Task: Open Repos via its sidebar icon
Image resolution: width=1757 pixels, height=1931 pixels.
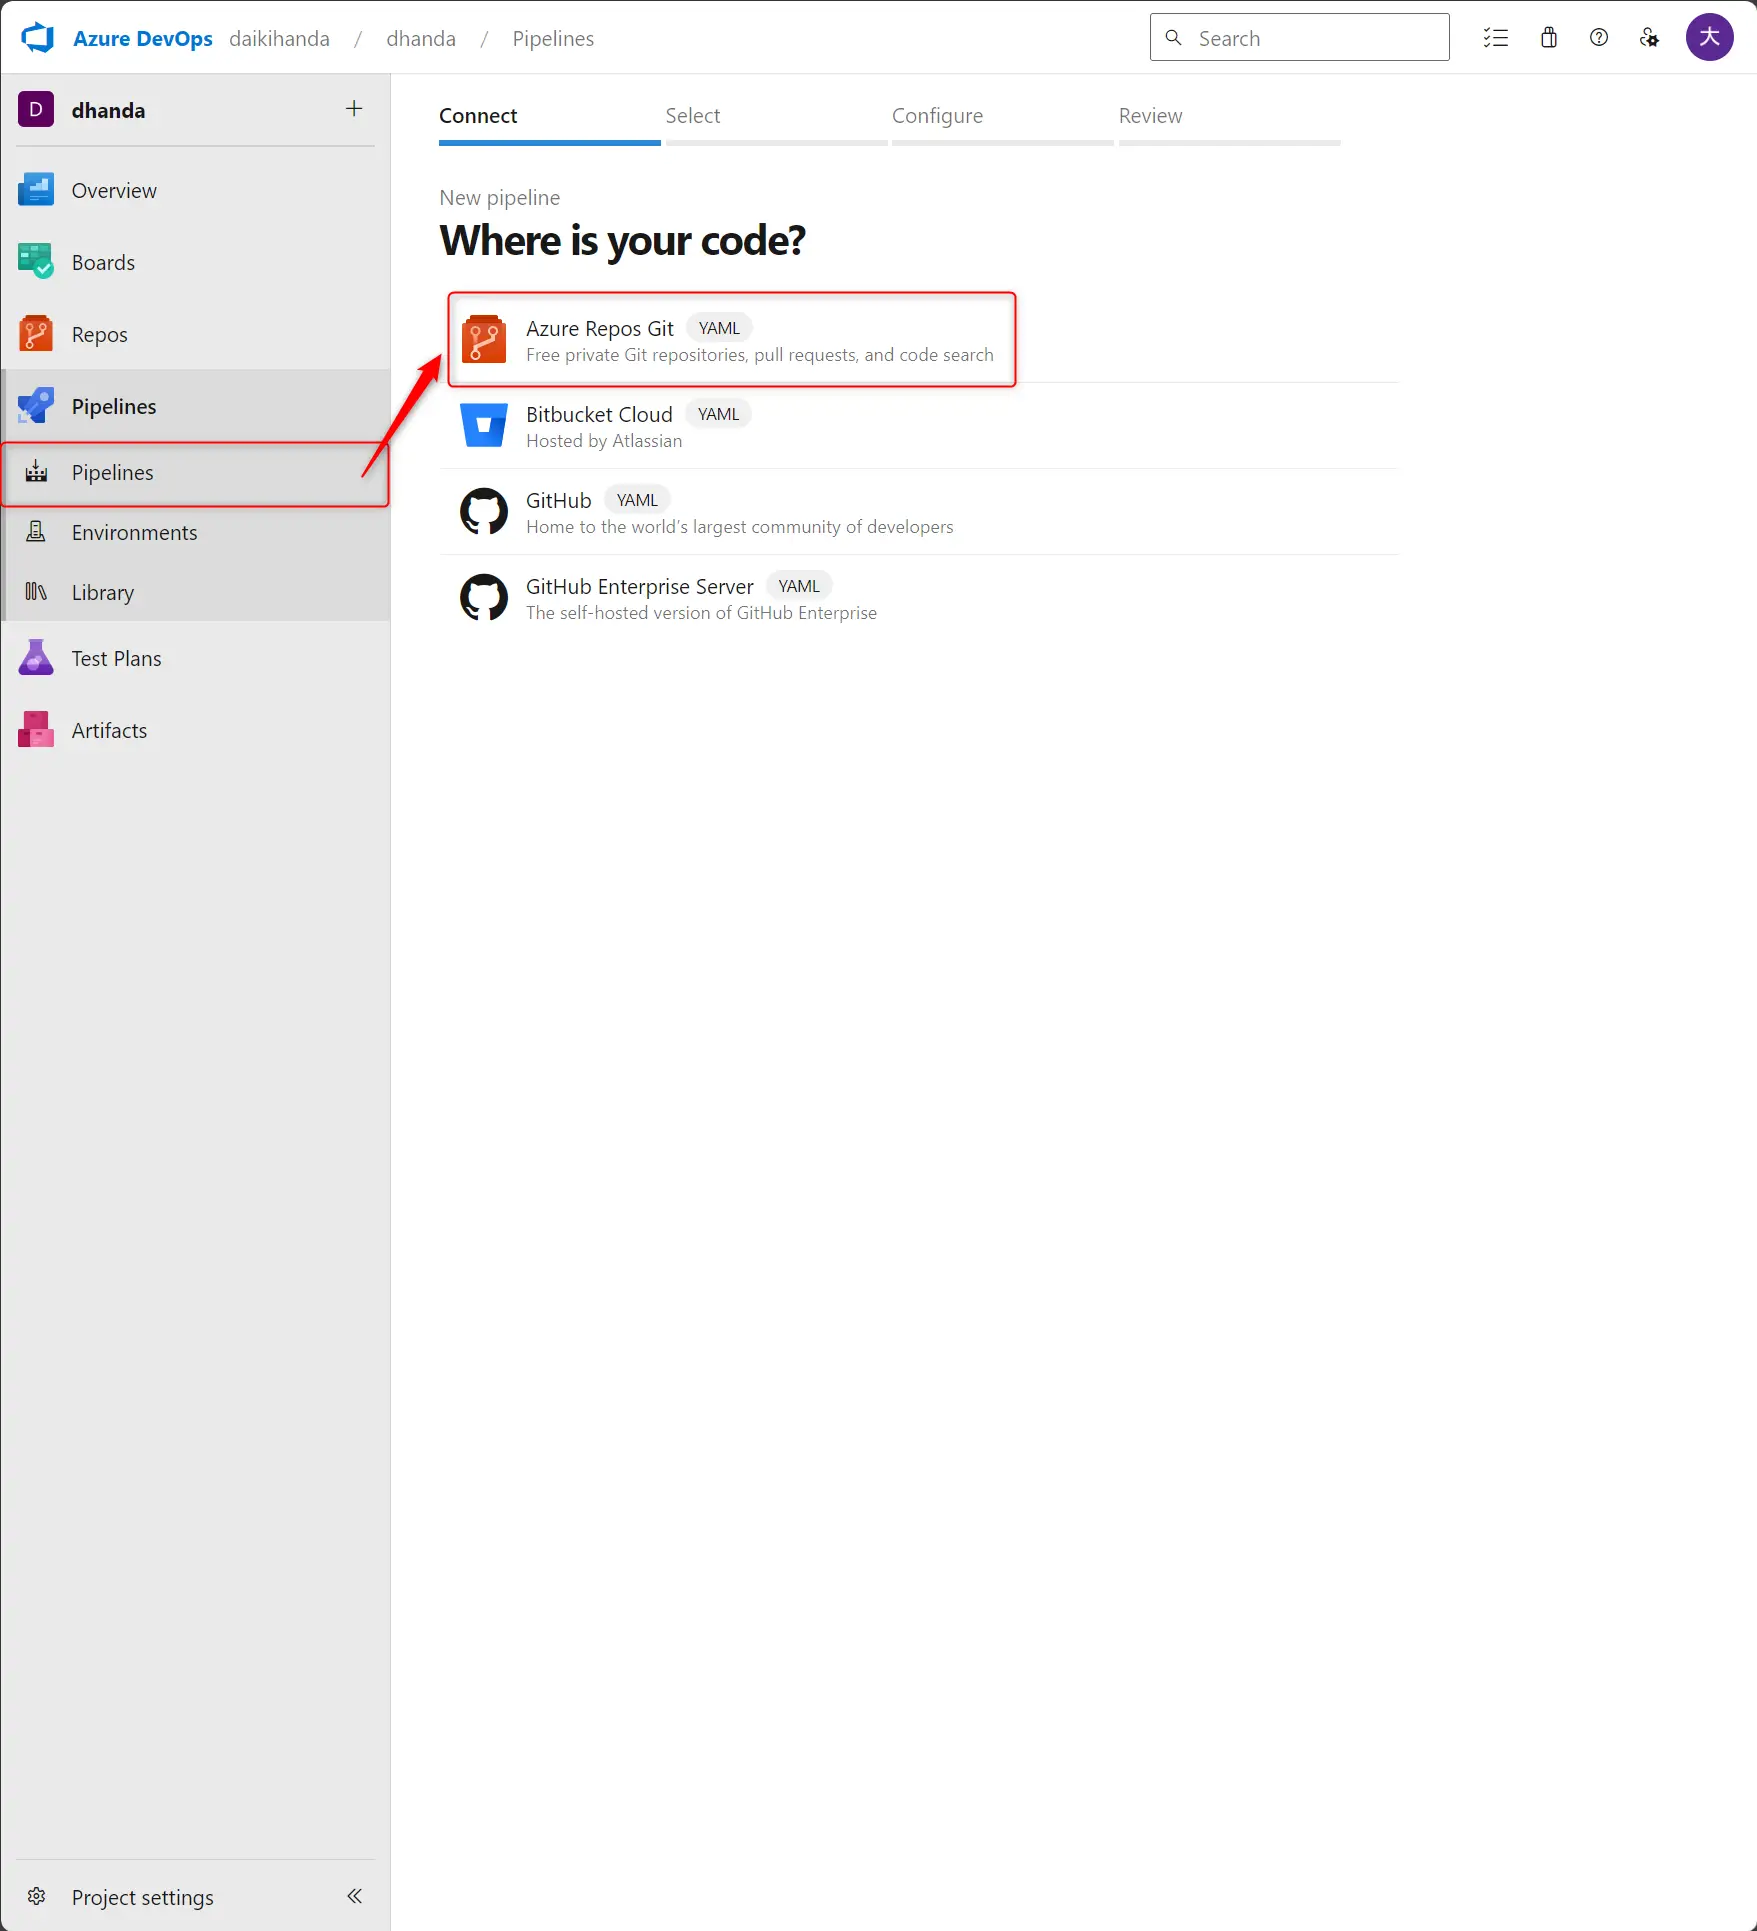Action: (x=36, y=334)
